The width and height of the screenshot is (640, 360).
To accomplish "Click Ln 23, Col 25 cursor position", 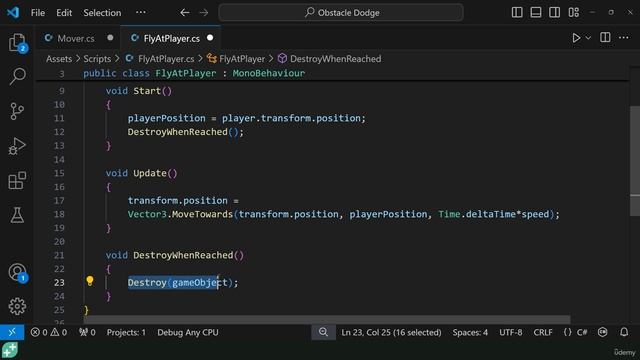I will click(x=391, y=332).
